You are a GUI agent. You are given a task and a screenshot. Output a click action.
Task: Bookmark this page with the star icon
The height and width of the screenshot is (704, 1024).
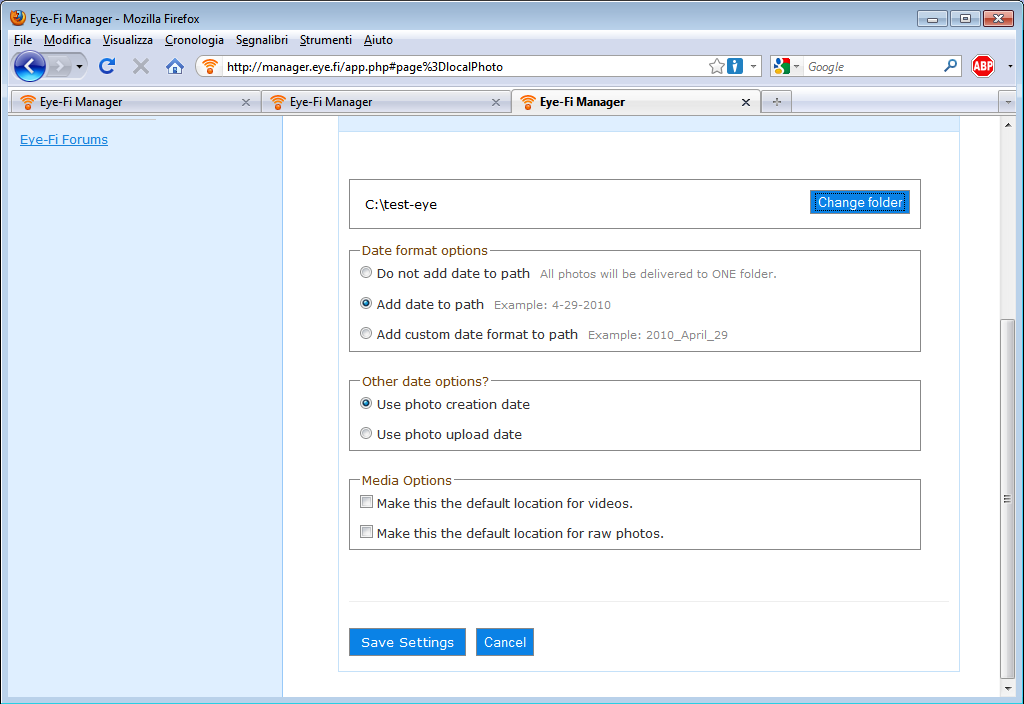pos(716,67)
